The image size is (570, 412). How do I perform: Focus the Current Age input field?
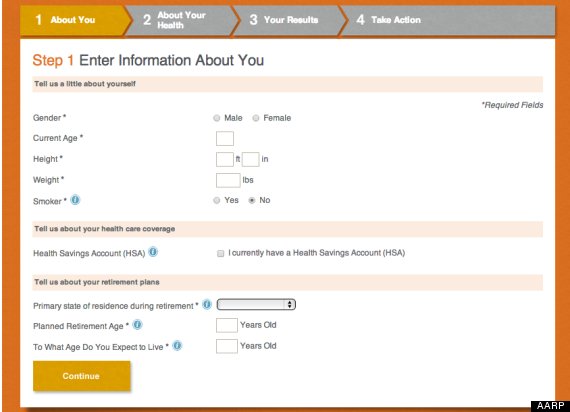tap(225, 139)
